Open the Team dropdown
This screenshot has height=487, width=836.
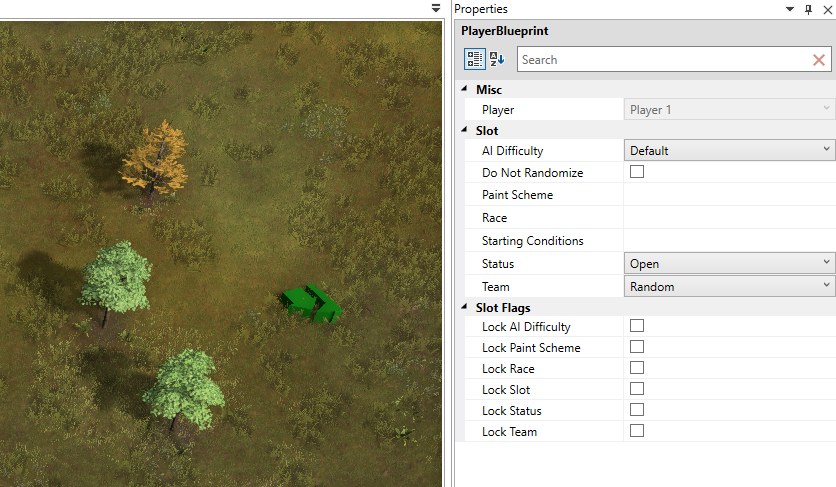click(x=729, y=286)
